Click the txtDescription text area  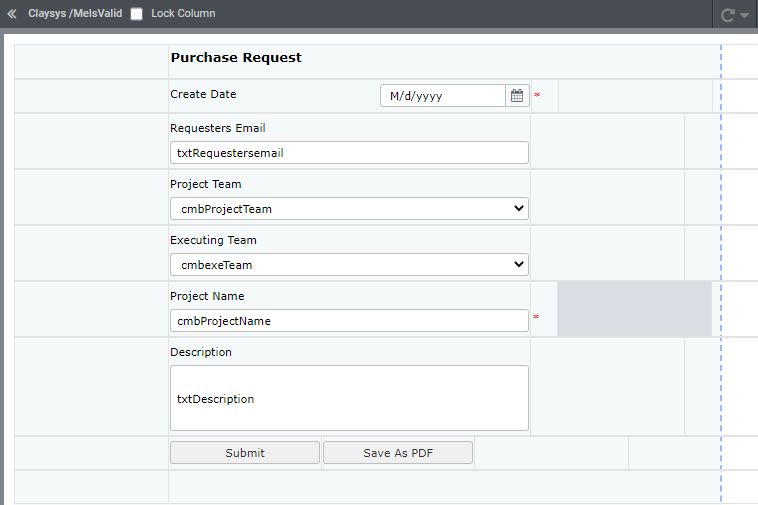click(350, 398)
